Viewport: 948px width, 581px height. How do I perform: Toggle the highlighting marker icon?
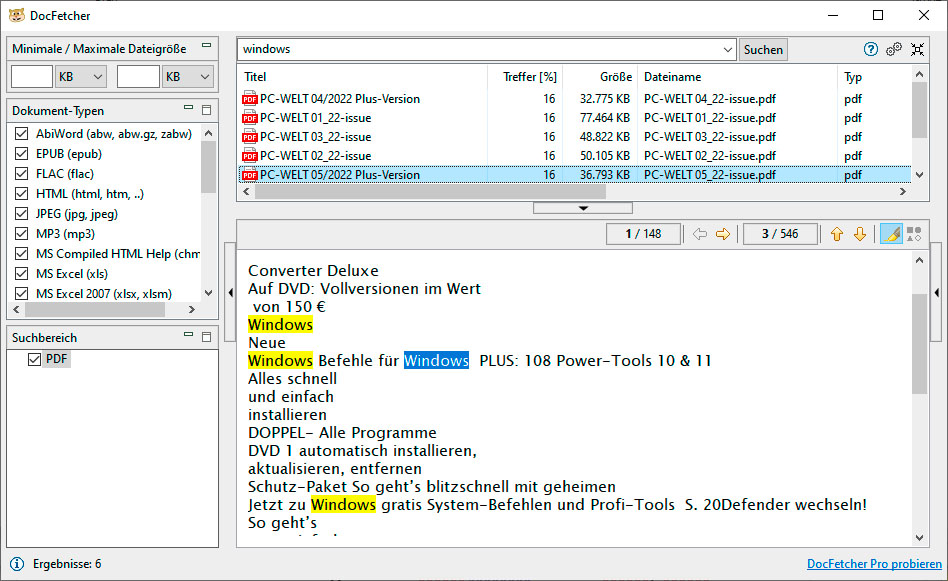click(891, 234)
